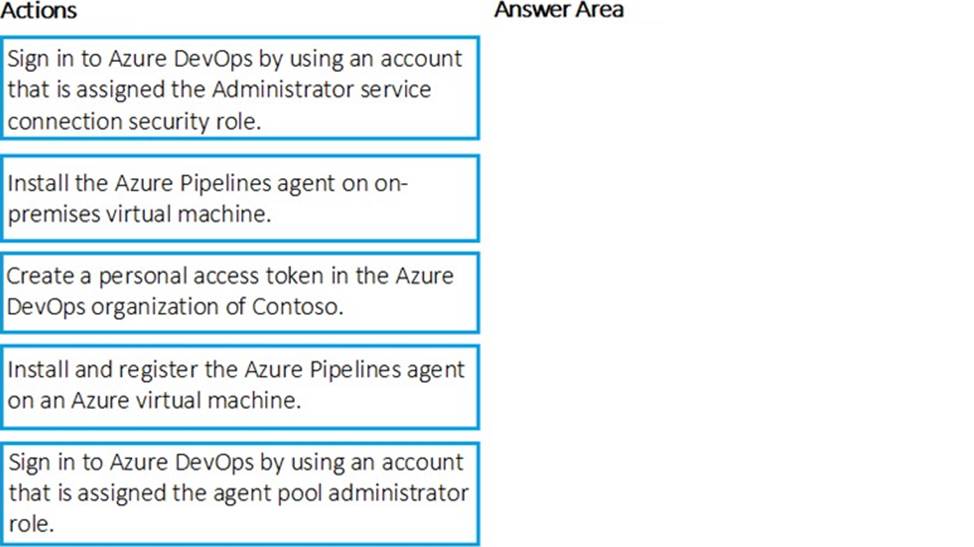The image size is (974, 547).
Task: Click the Answer Area heading
Action: [558, 11]
